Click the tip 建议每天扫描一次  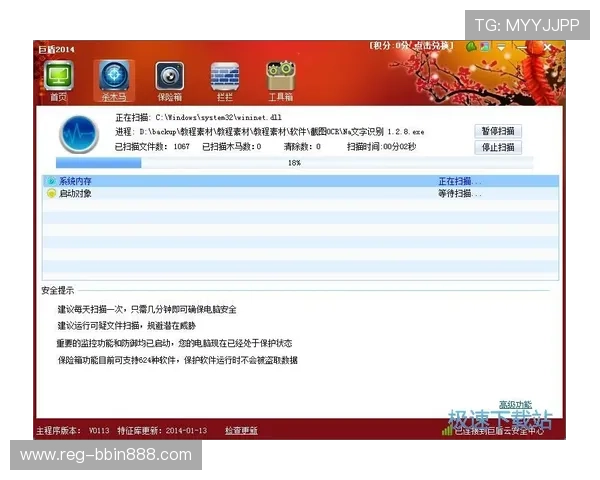[147, 309]
